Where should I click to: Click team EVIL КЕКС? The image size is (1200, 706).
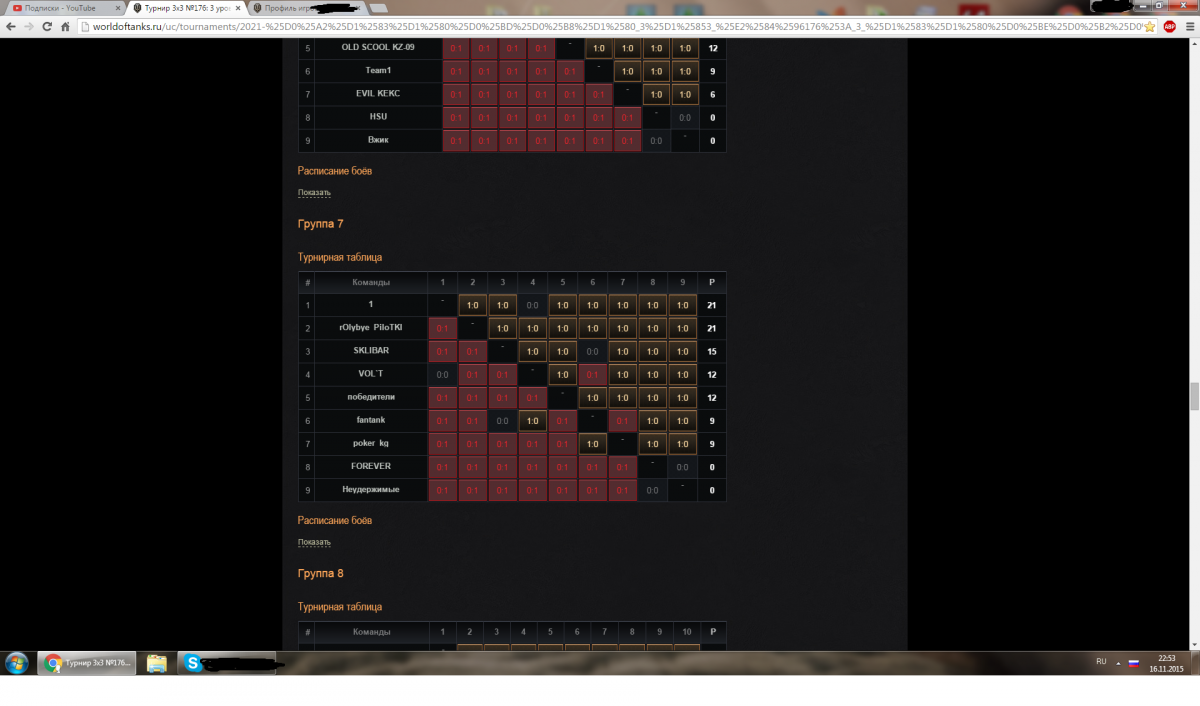378,94
